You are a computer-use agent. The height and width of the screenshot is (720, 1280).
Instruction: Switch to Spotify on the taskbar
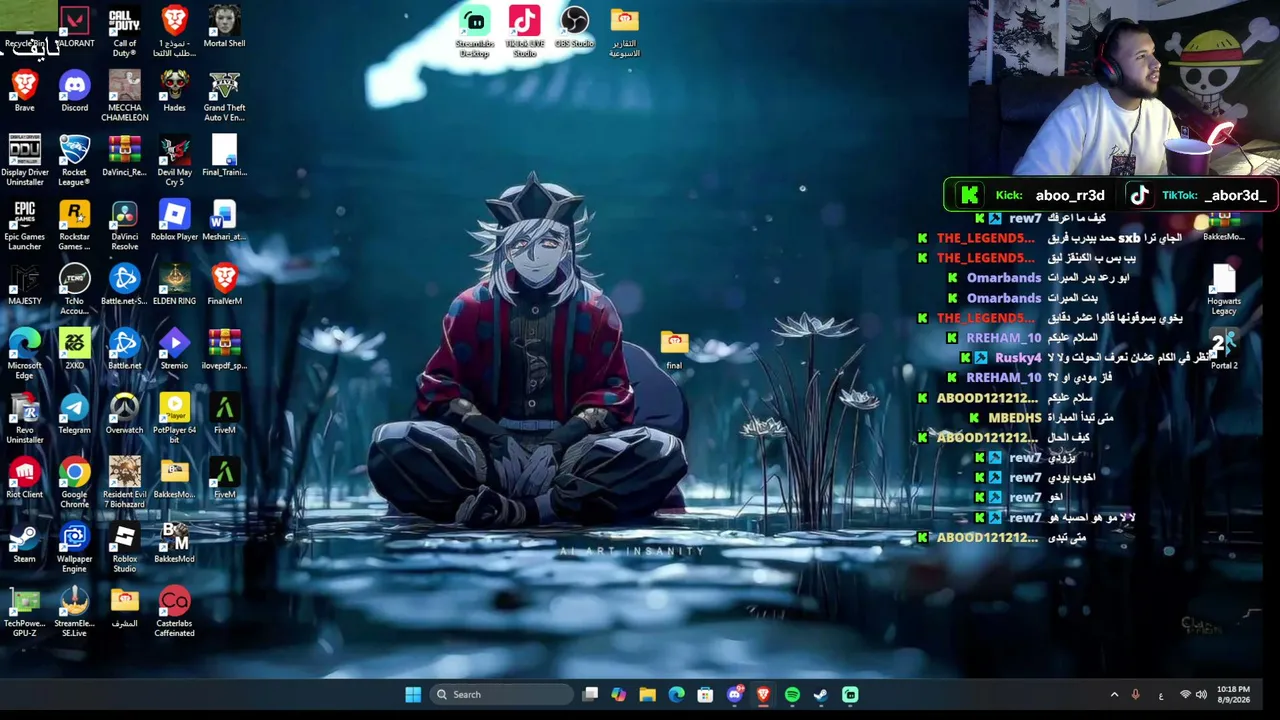click(793, 695)
